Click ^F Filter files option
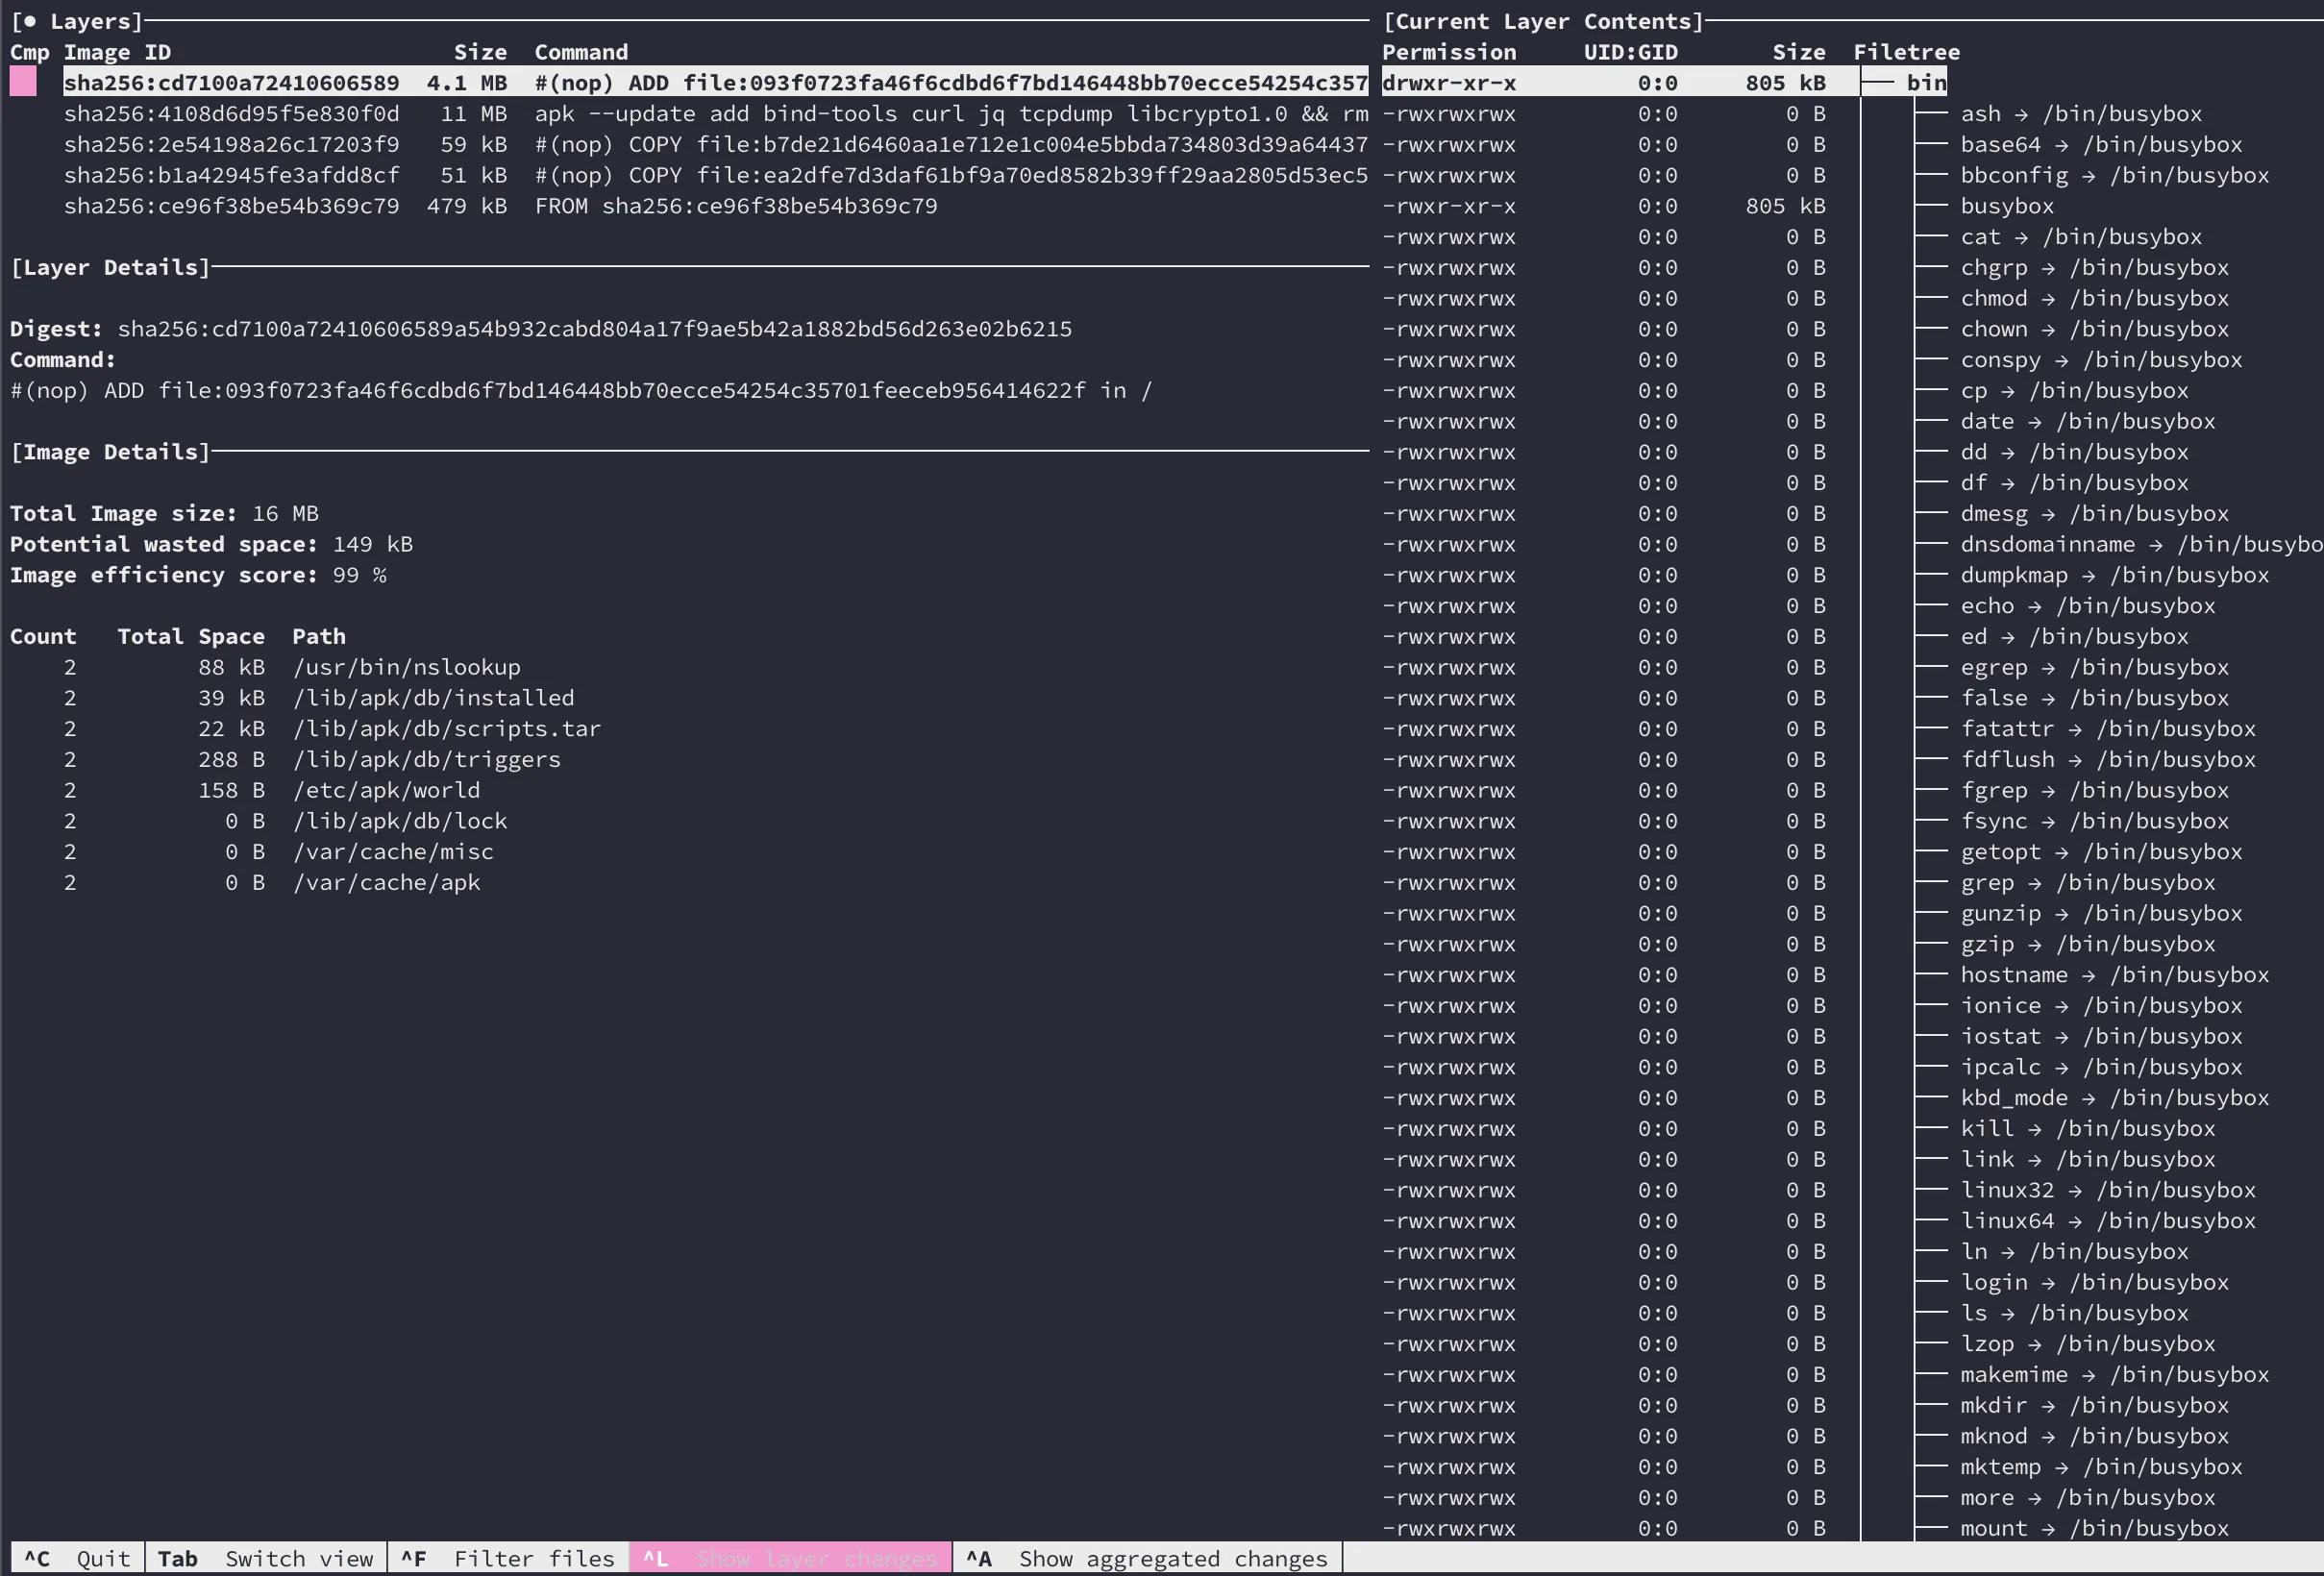This screenshot has height=1576, width=2324. (x=507, y=1558)
